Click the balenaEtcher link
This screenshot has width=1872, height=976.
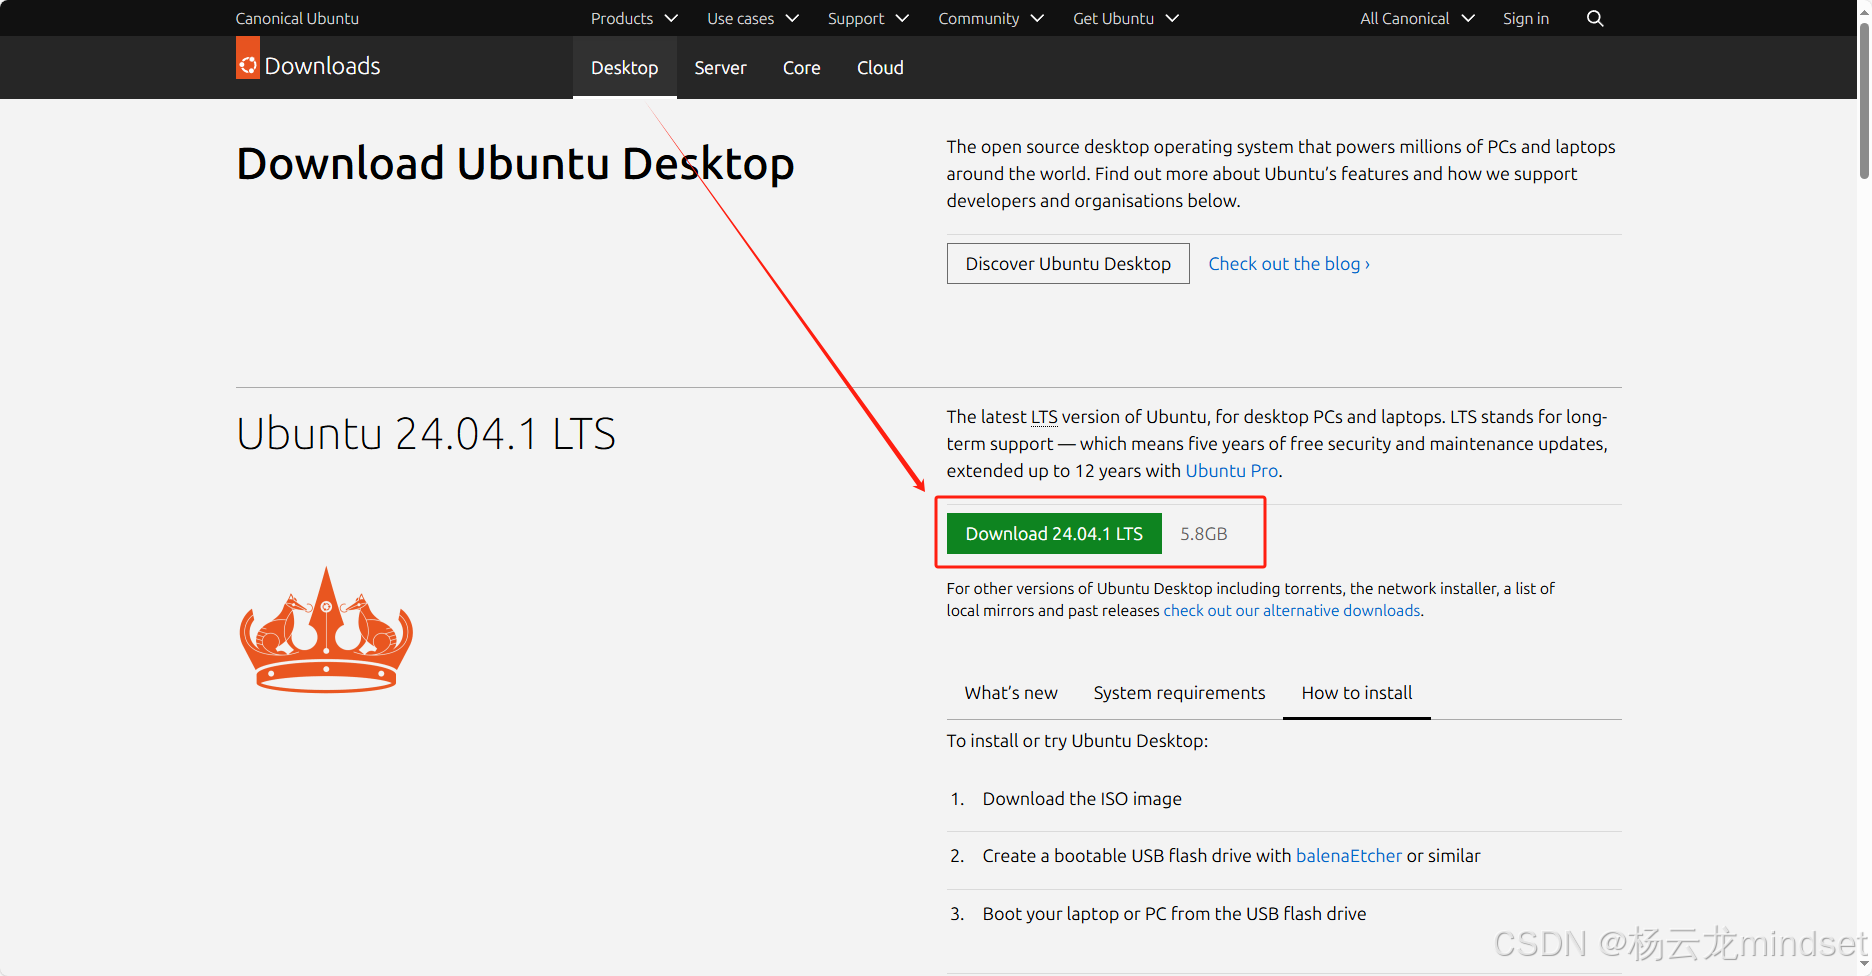(1348, 855)
